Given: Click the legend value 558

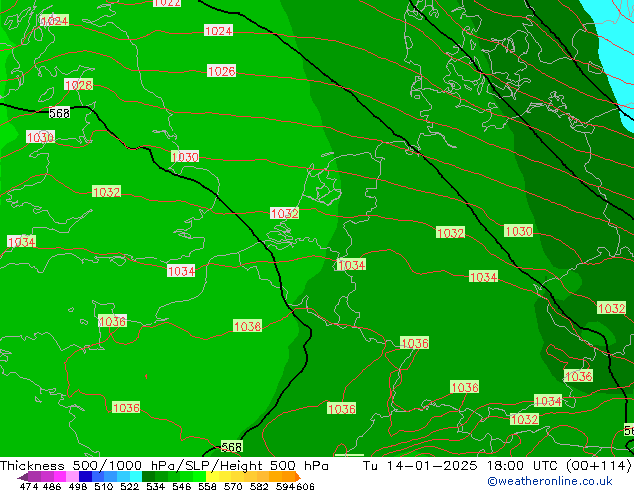Looking at the screenshot, I should coord(207,486).
